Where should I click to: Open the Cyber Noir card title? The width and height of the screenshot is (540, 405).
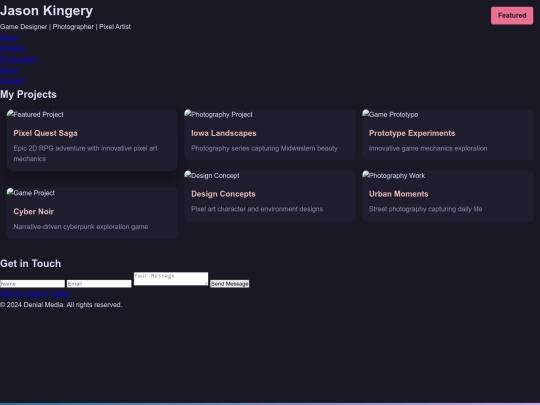pos(33,211)
